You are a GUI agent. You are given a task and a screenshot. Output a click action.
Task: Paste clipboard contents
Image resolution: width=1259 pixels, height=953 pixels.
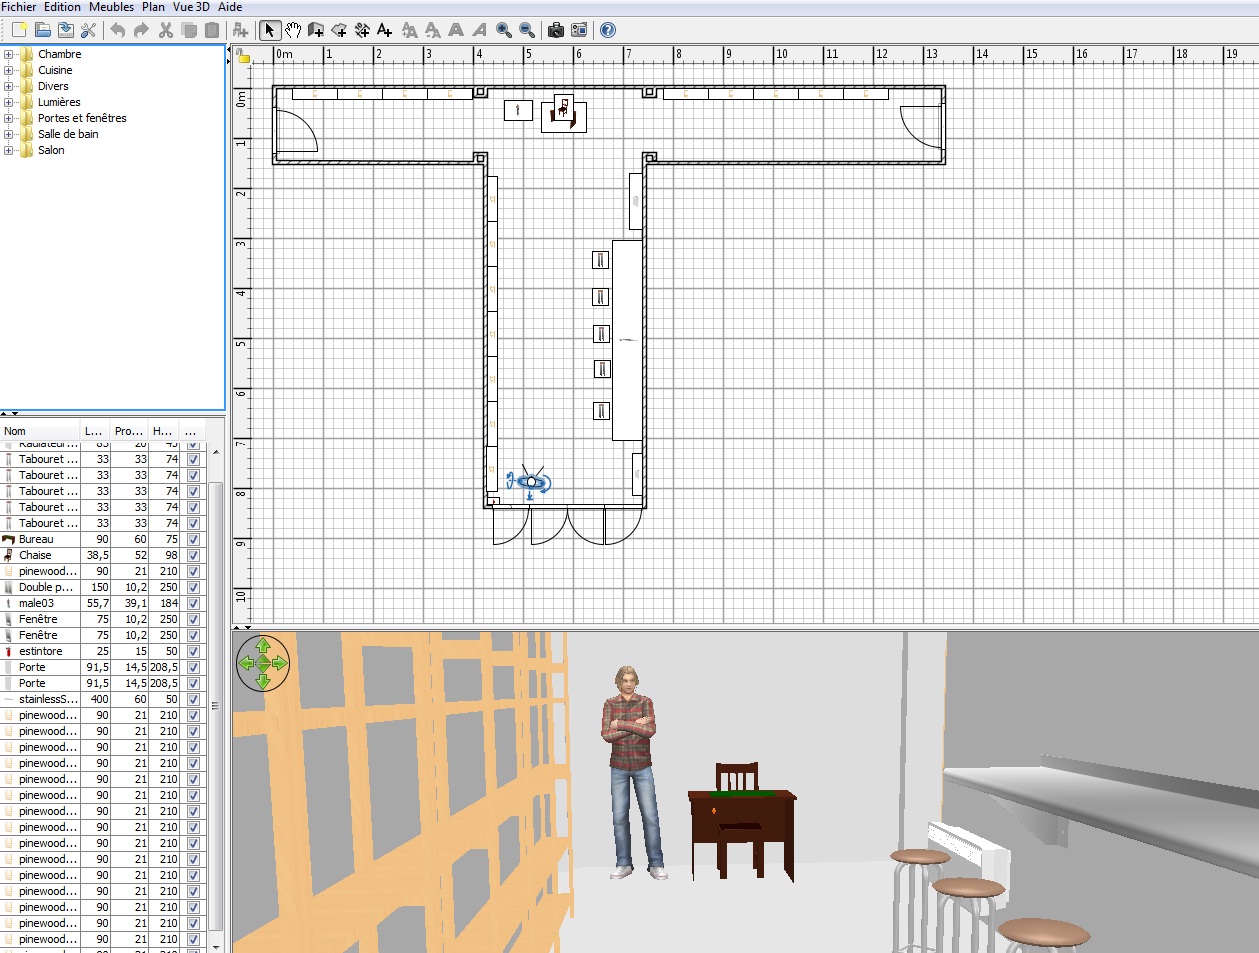click(212, 30)
